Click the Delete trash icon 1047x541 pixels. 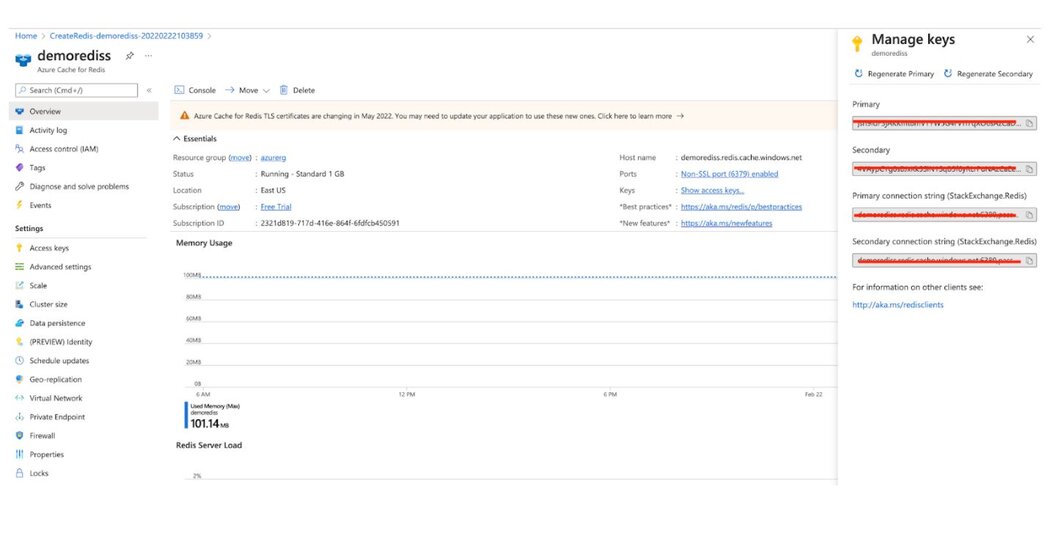point(284,90)
